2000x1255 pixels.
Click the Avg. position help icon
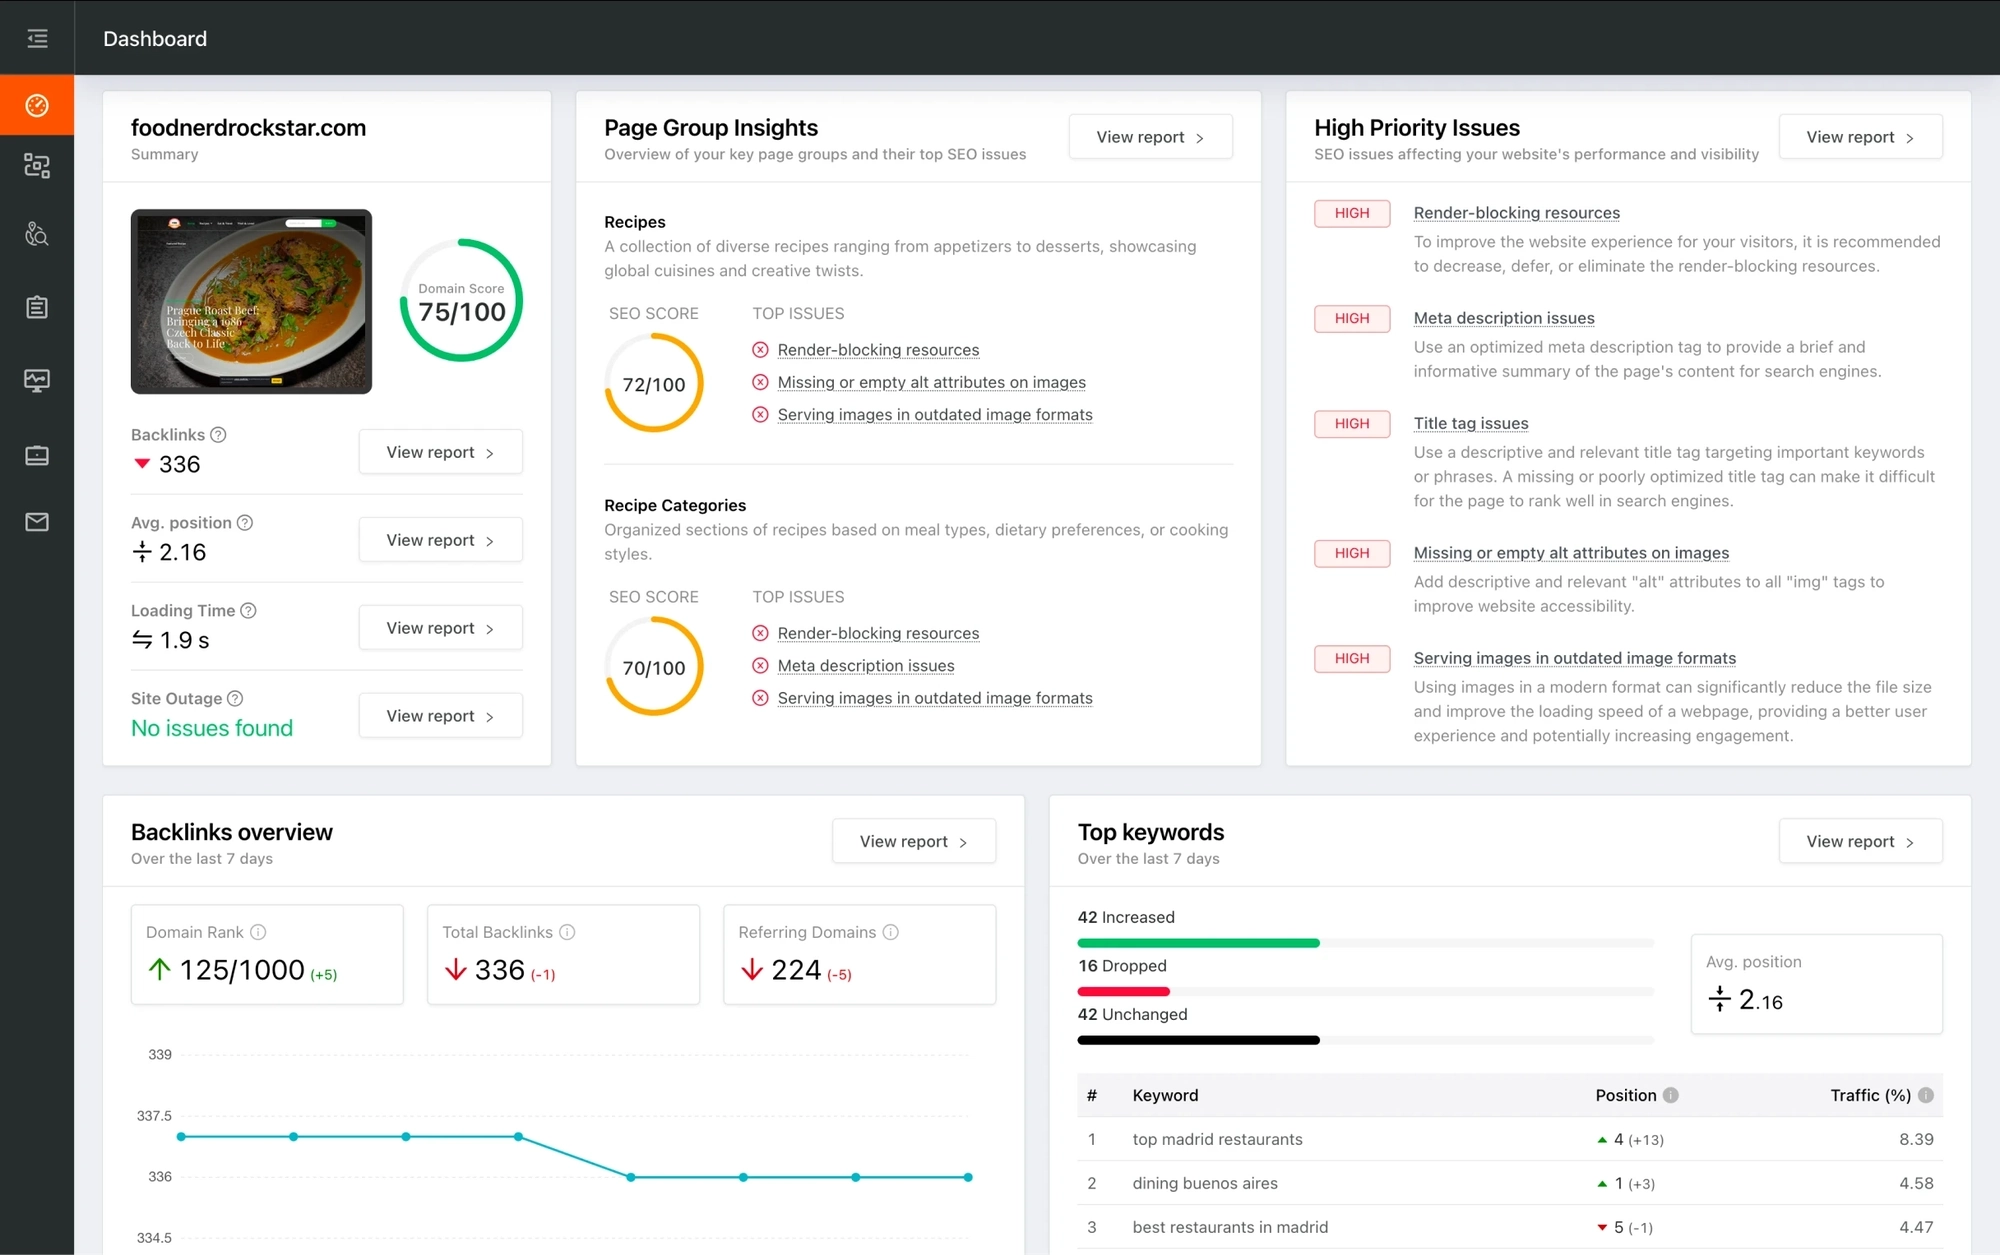pyautogui.click(x=246, y=522)
